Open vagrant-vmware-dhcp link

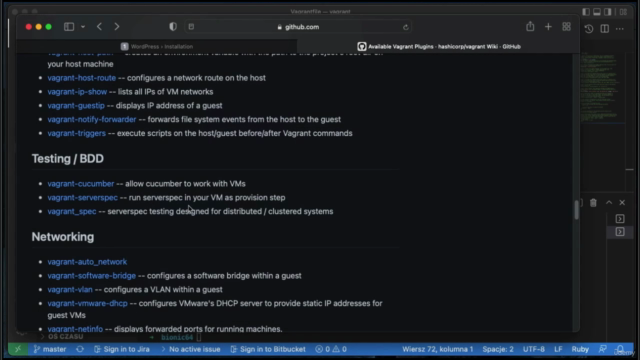pos(87,304)
